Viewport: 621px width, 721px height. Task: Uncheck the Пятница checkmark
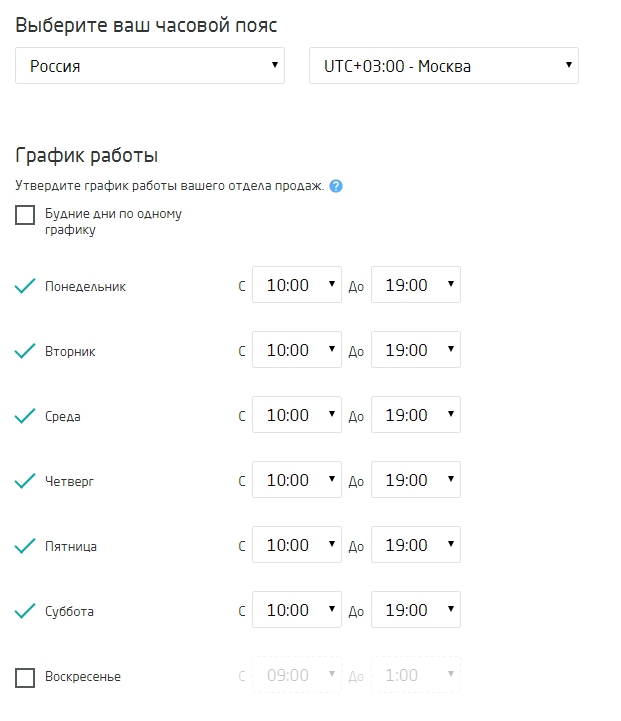pyautogui.click(x=25, y=546)
